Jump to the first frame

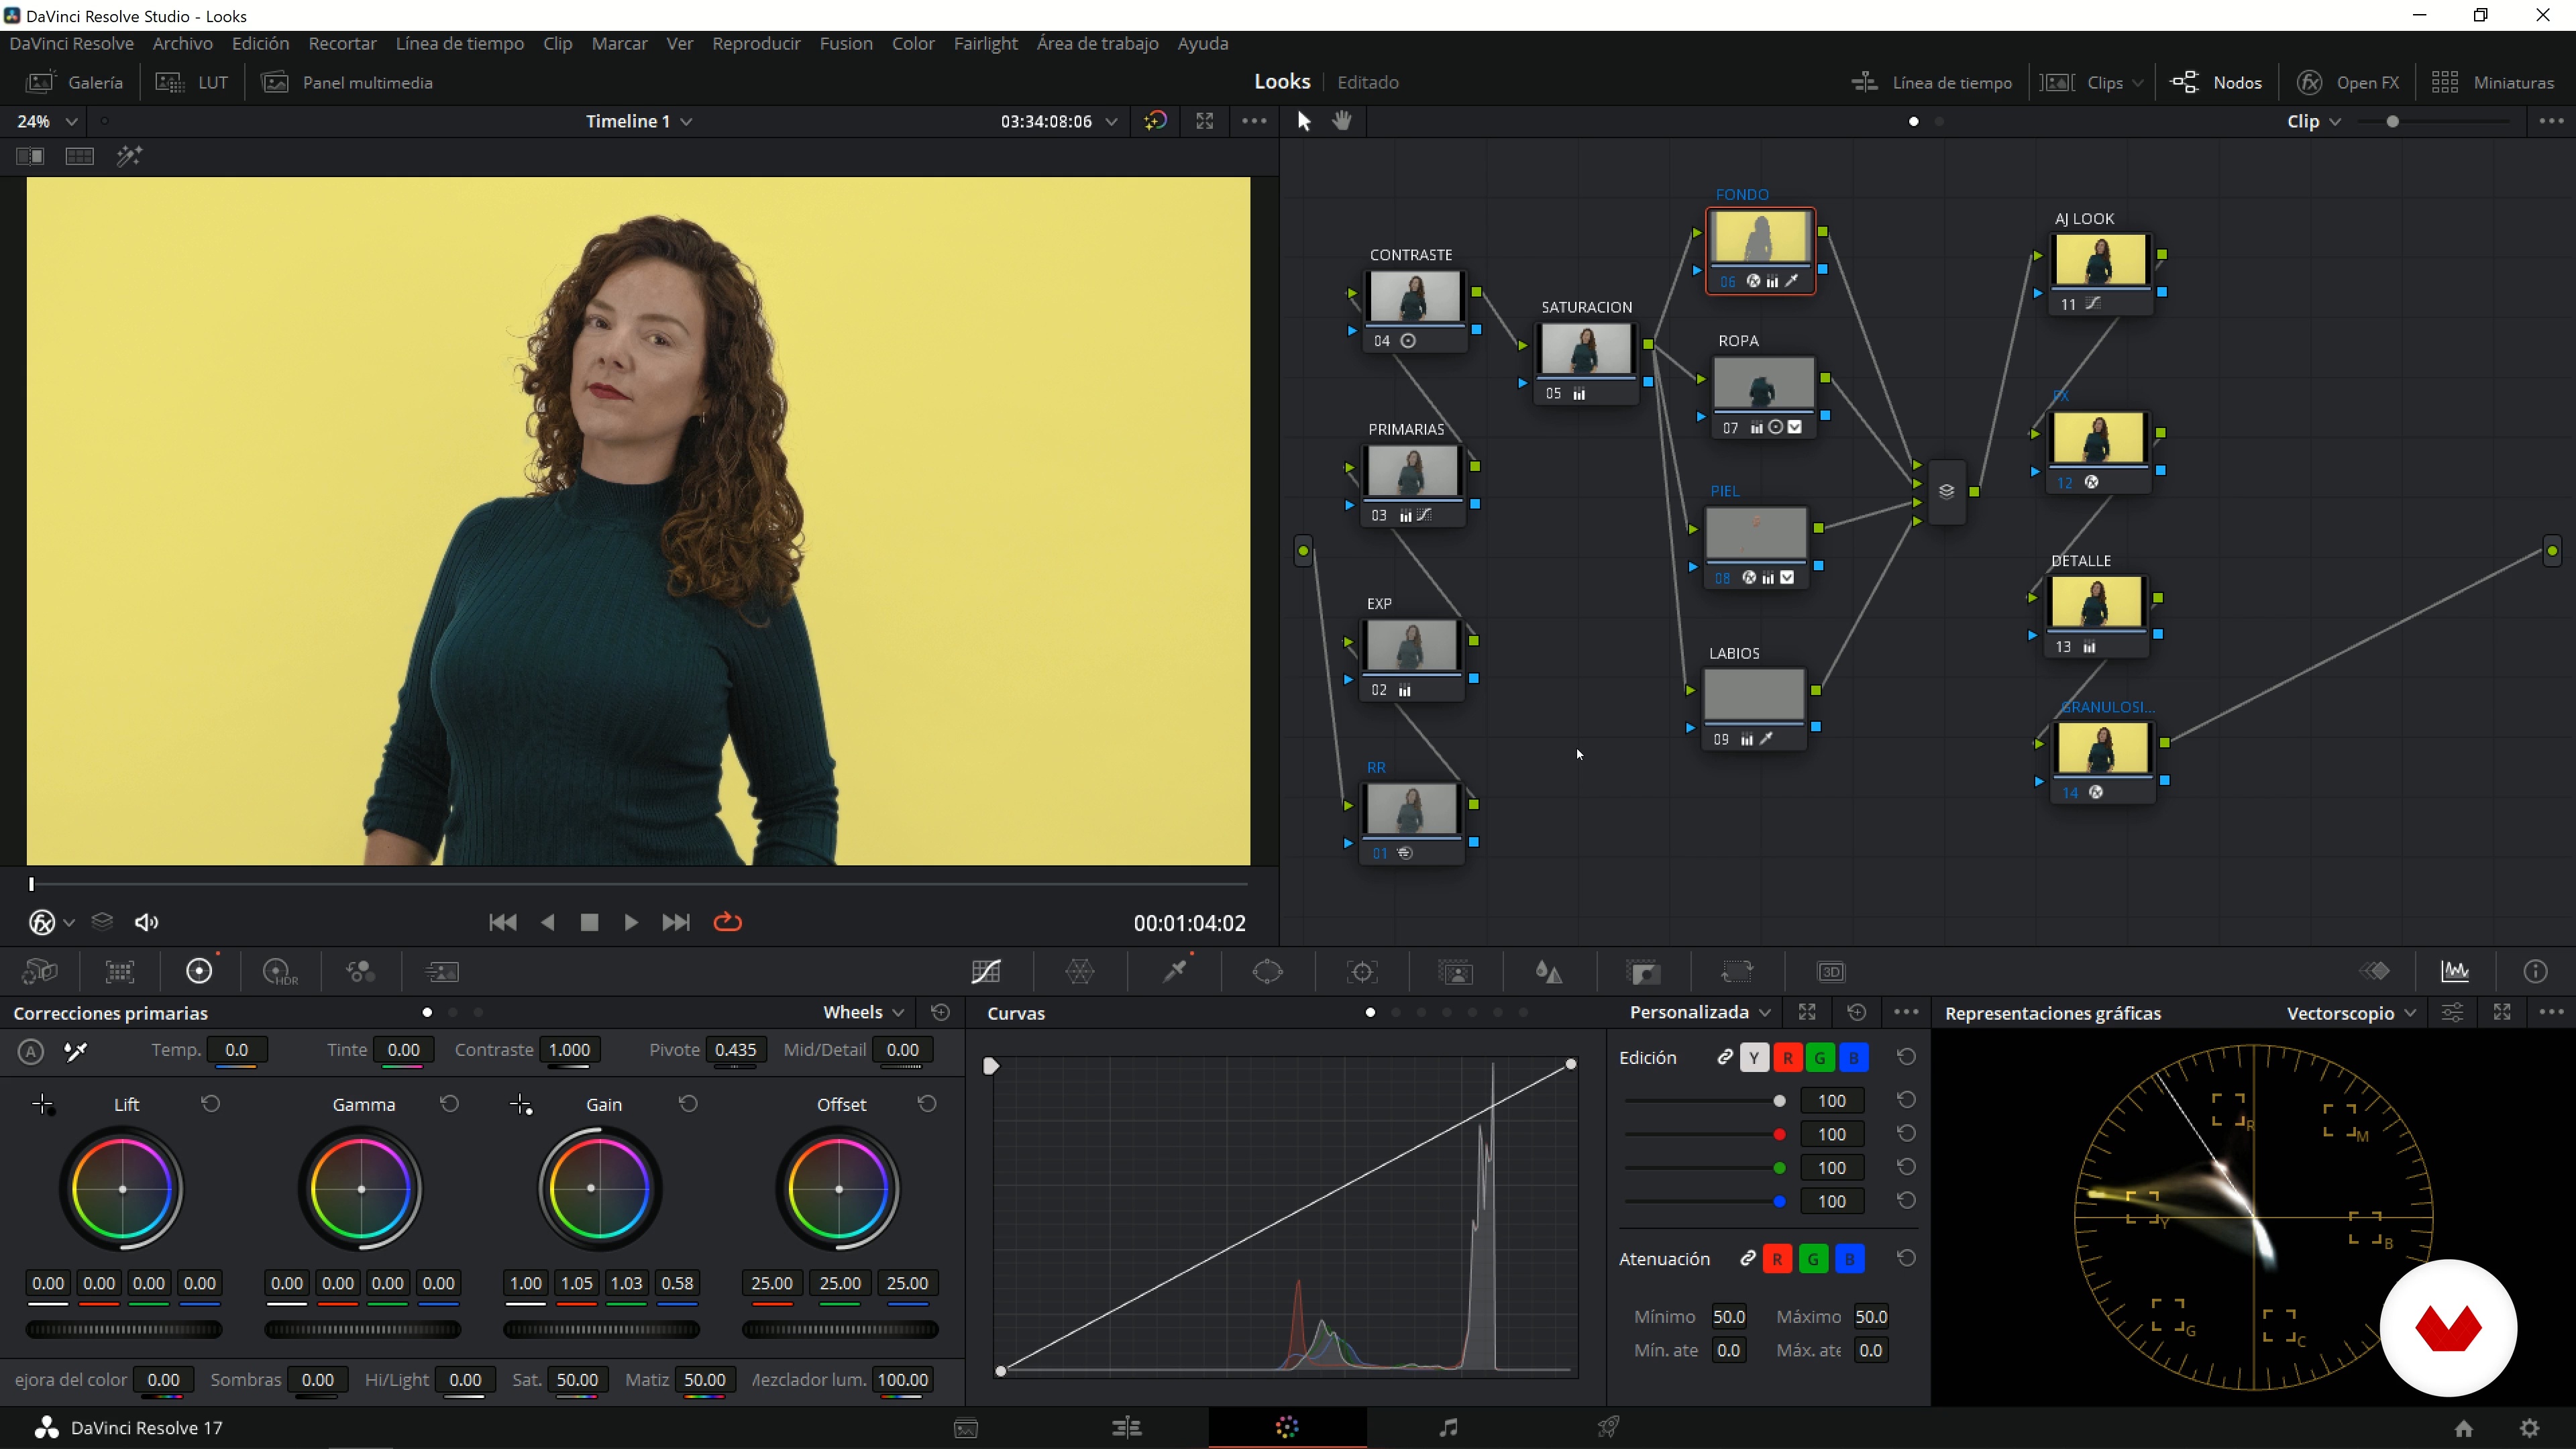tap(502, 922)
